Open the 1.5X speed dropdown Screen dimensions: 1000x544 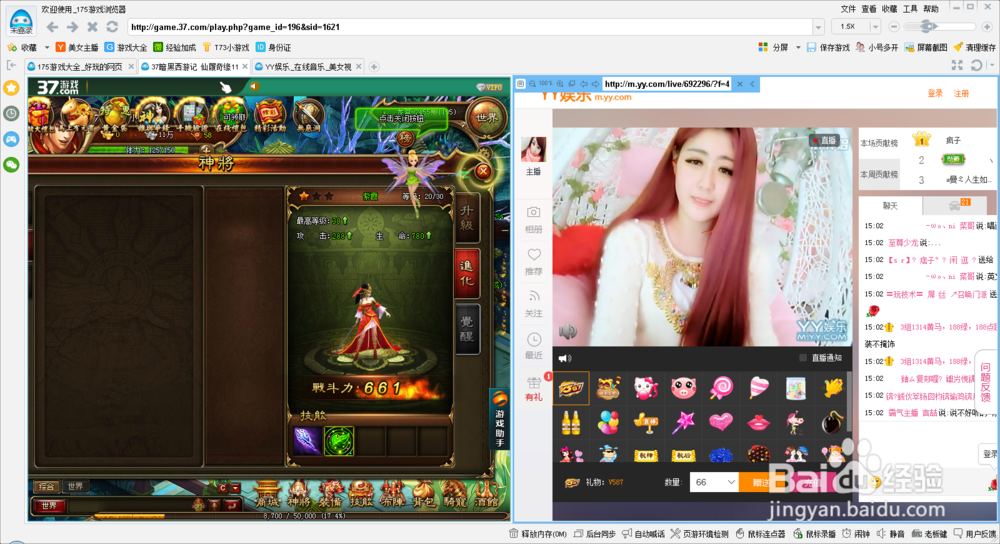tap(857, 27)
